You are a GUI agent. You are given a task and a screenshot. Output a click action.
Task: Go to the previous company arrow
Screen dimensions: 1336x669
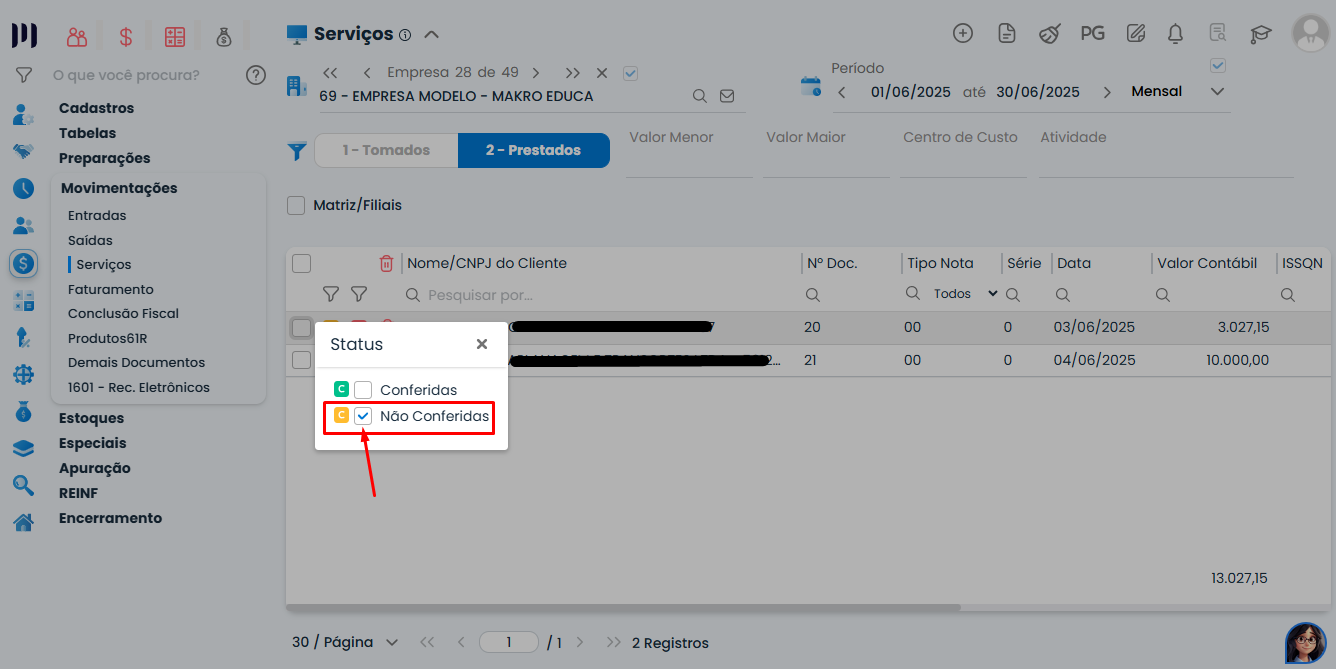[x=367, y=73]
